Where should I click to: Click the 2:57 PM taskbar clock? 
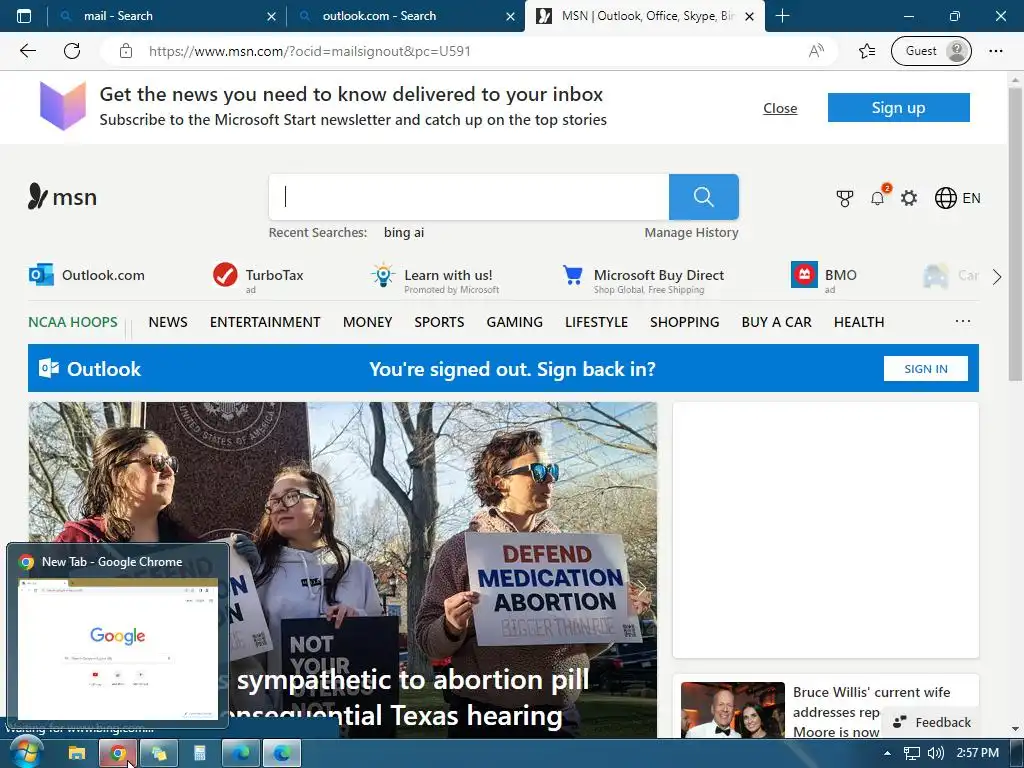click(x=977, y=753)
